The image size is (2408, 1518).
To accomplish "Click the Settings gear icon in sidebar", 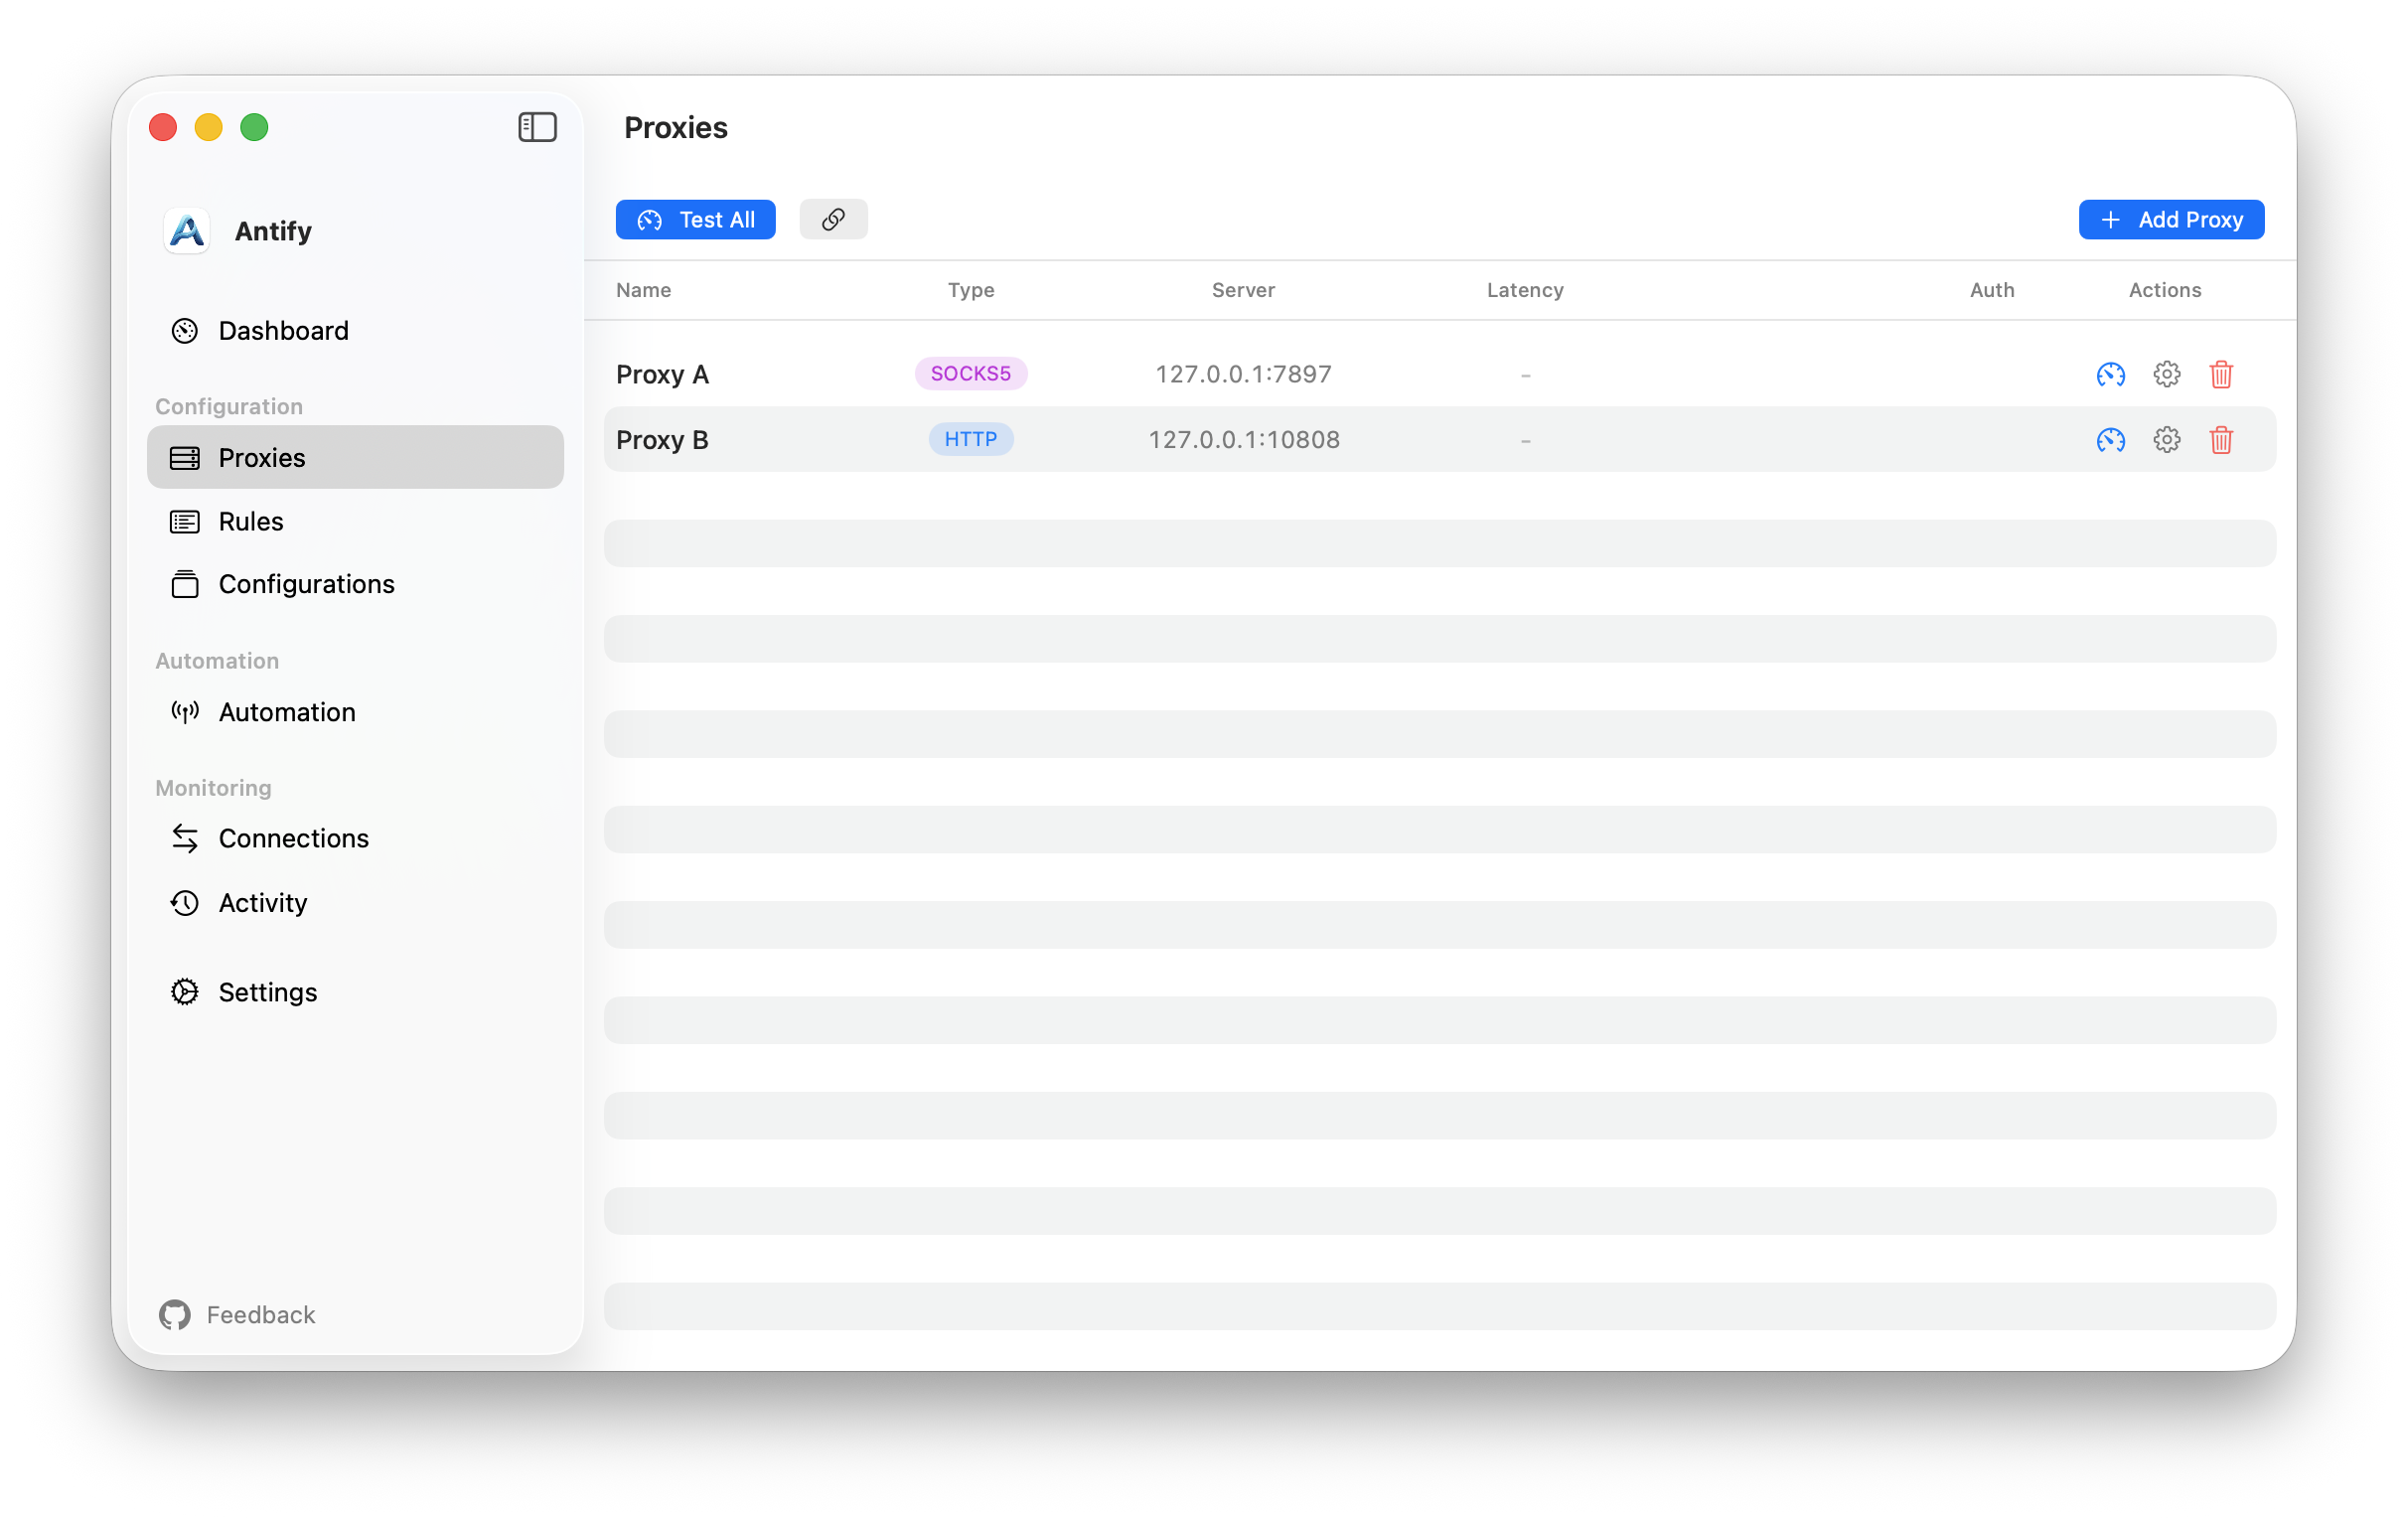I will [185, 991].
